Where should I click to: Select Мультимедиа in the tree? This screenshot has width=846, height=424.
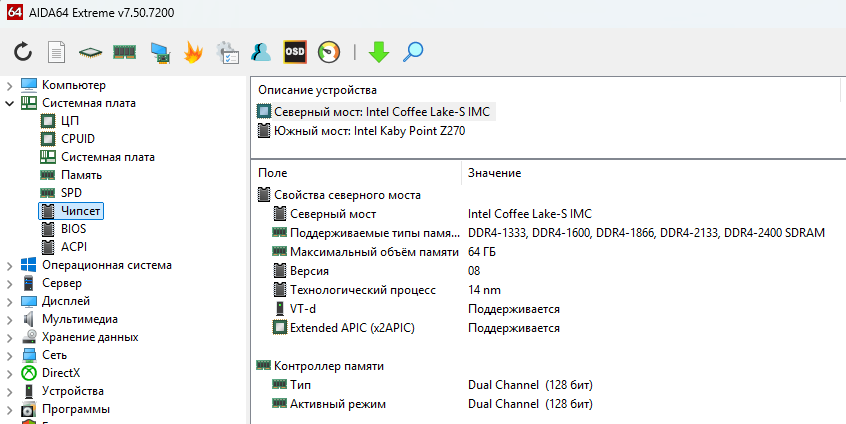[80, 319]
